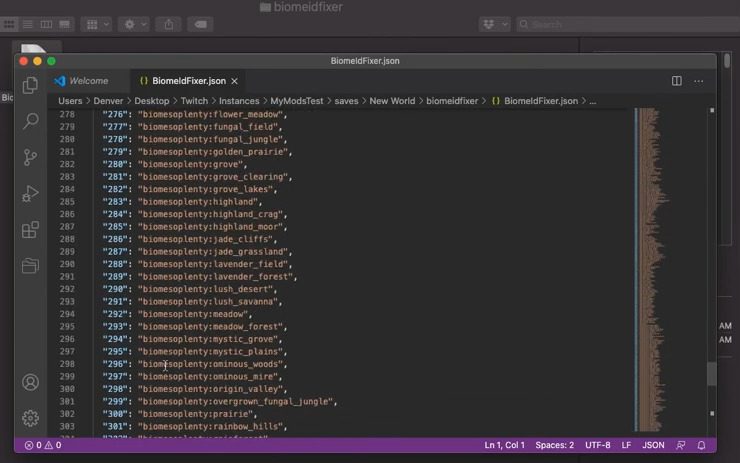The width and height of the screenshot is (740, 463).
Task: Click the errors and warnings status indicator
Action: (43, 445)
